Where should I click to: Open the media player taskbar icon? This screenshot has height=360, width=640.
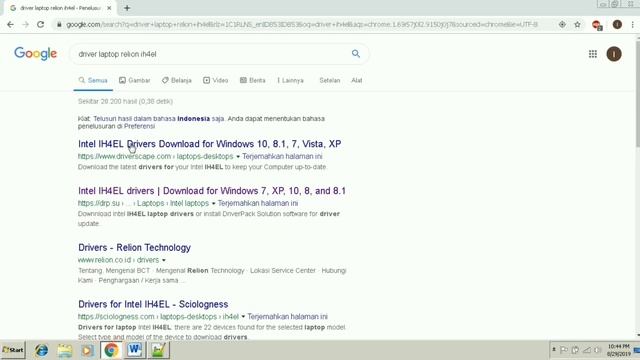coord(87,350)
